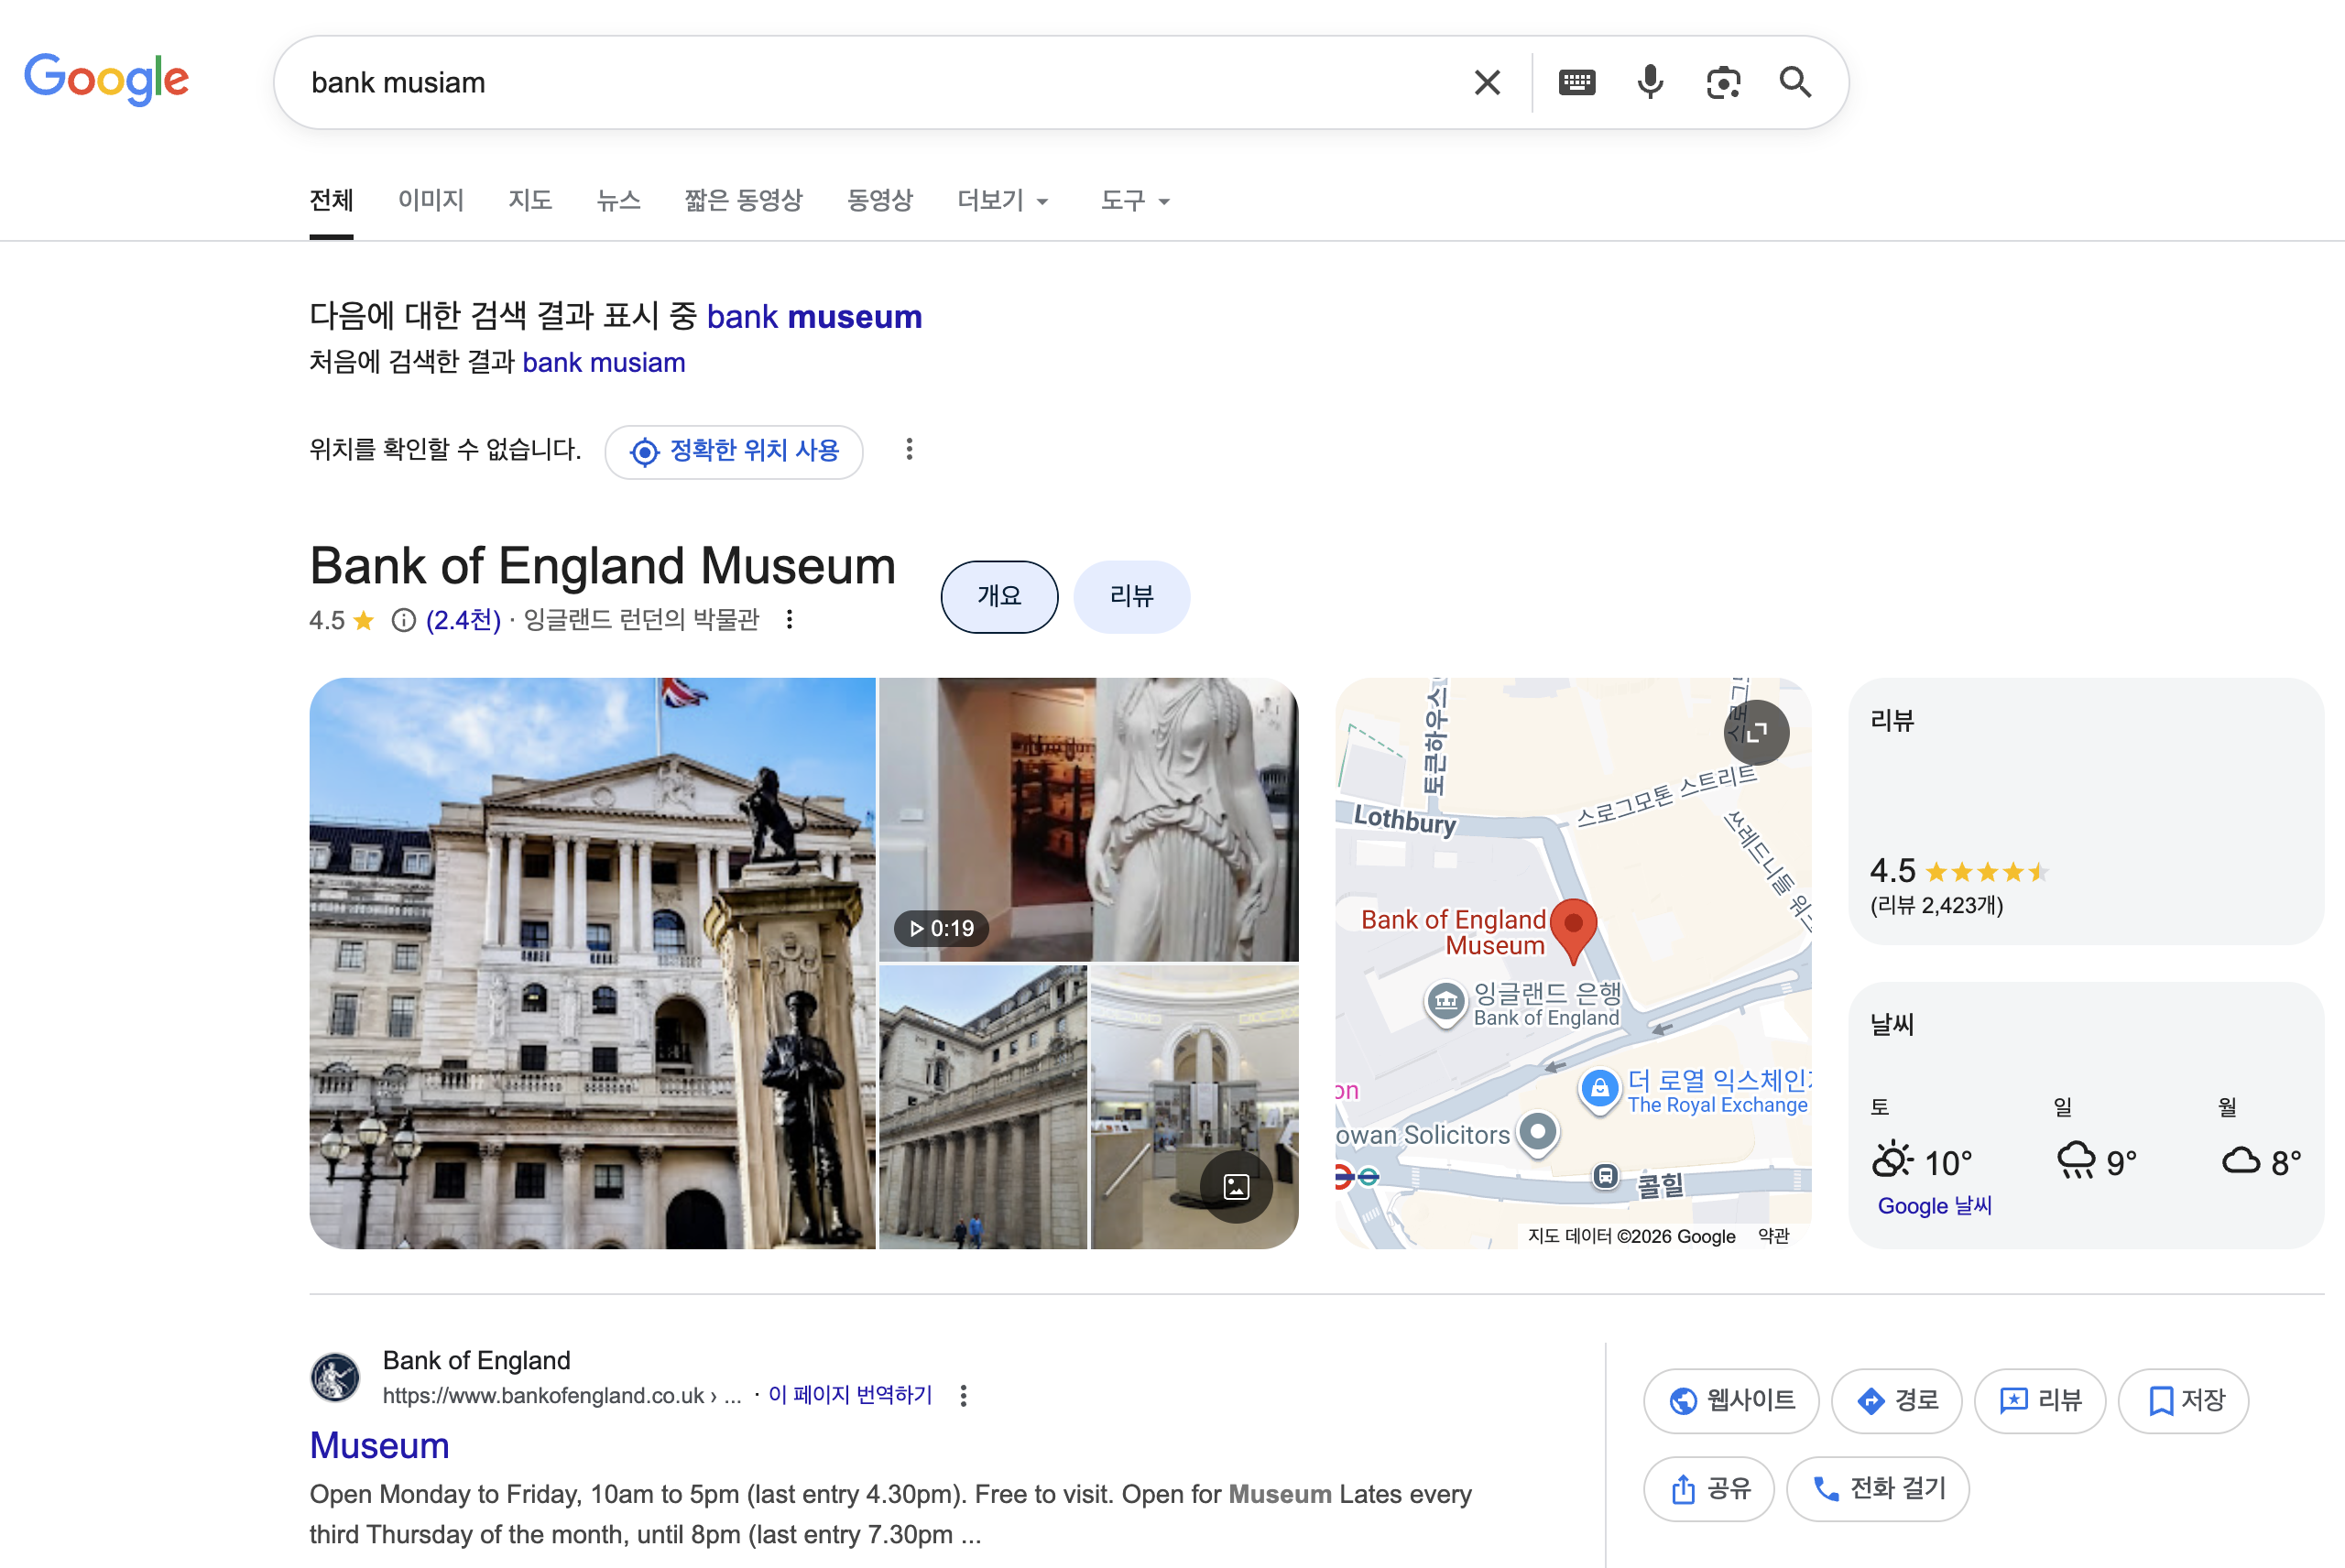
Task: Switch to the 지도 maps tab
Action: (x=530, y=201)
